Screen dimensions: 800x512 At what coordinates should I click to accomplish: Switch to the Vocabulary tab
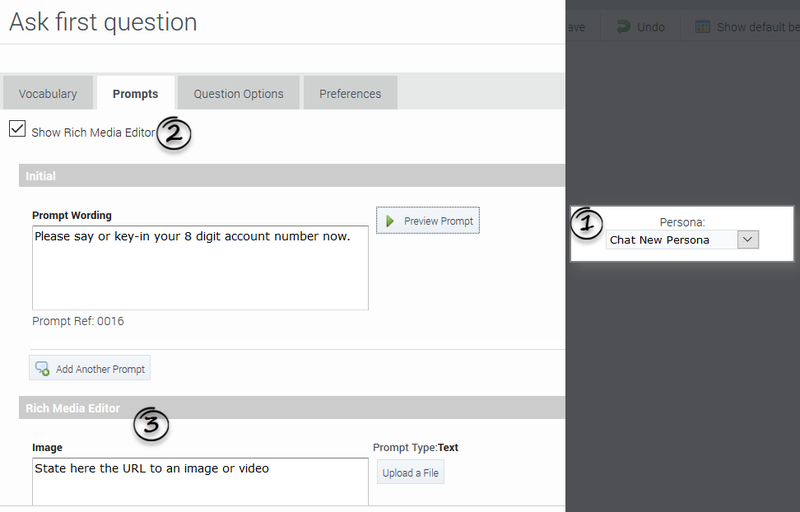48,94
